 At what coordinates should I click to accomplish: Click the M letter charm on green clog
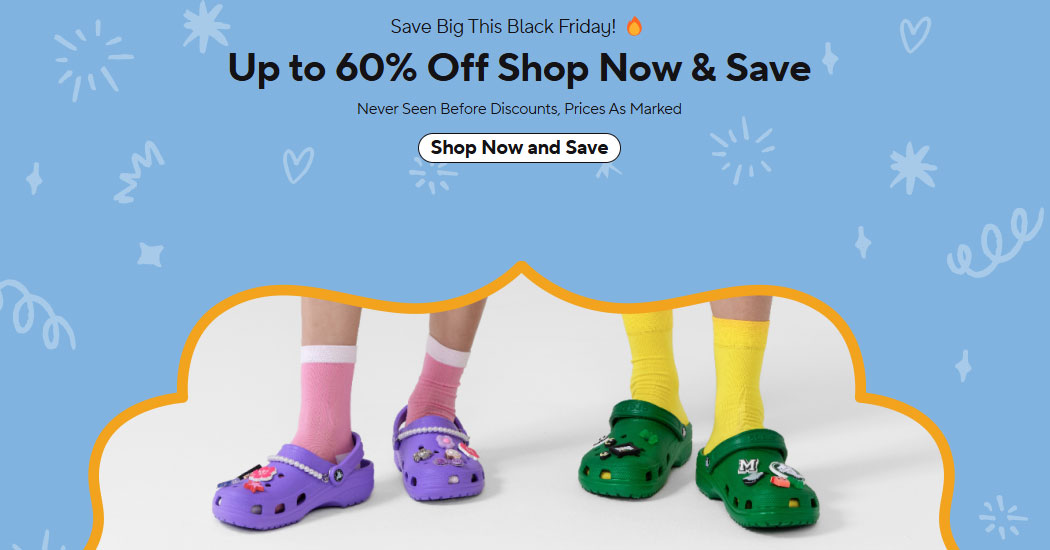(x=748, y=468)
